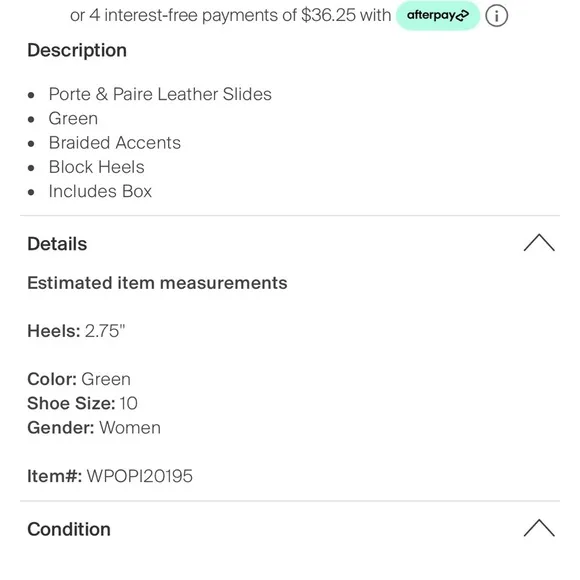Click the Afterpay logo badge
The width and height of the screenshot is (580, 580).
pos(438,16)
